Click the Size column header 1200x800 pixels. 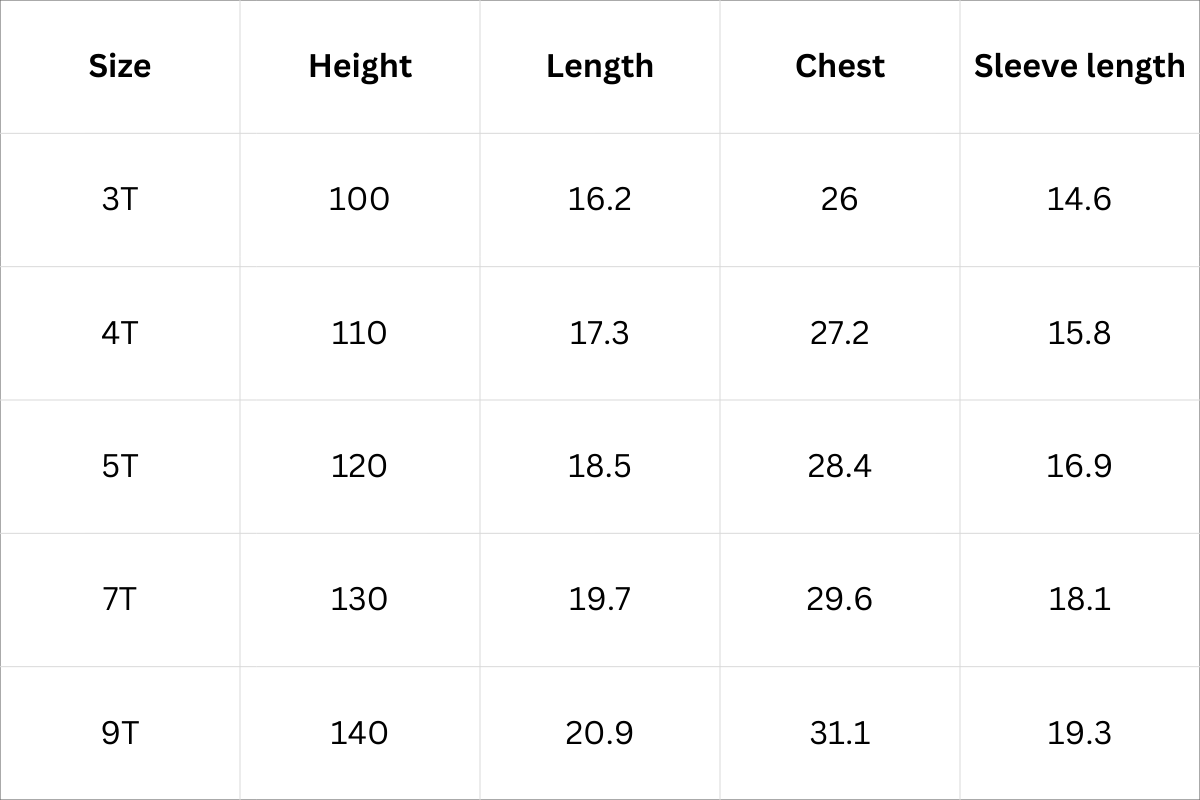point(120,66)
